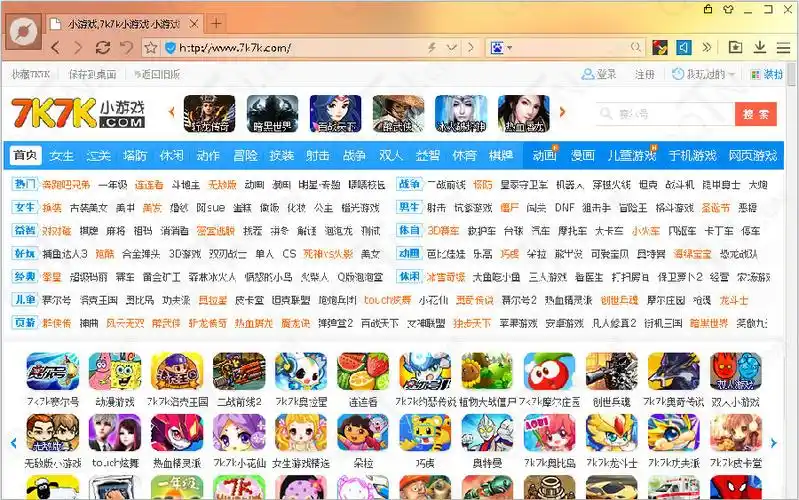Click the 7K7K小游戏 site logo

(78, 113)
